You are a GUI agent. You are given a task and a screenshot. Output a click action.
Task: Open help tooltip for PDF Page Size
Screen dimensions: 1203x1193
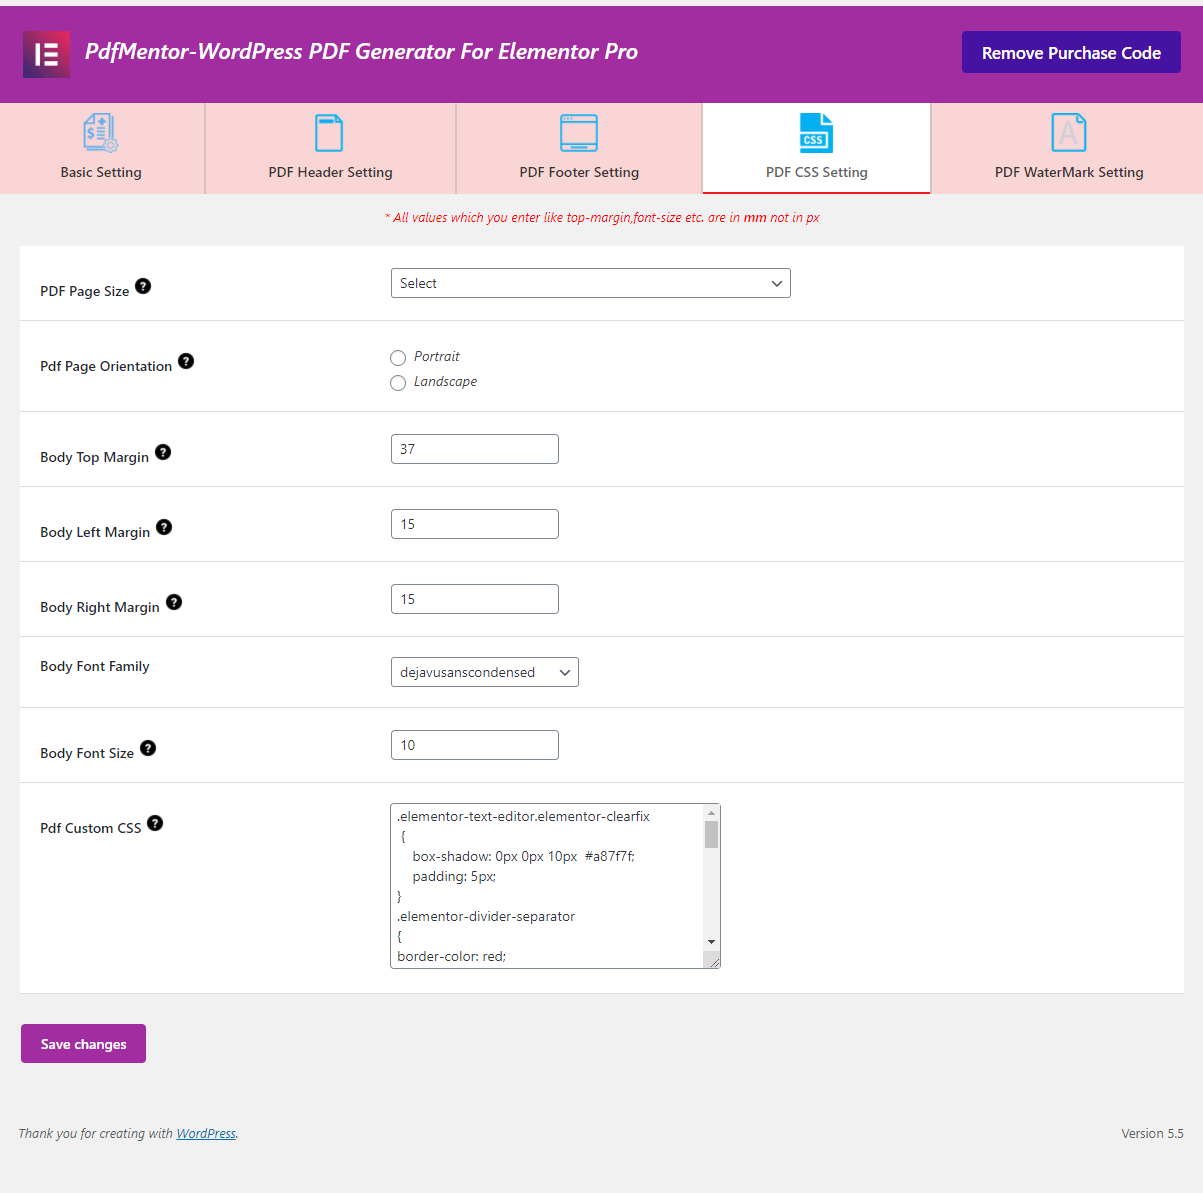coord(143,286)
